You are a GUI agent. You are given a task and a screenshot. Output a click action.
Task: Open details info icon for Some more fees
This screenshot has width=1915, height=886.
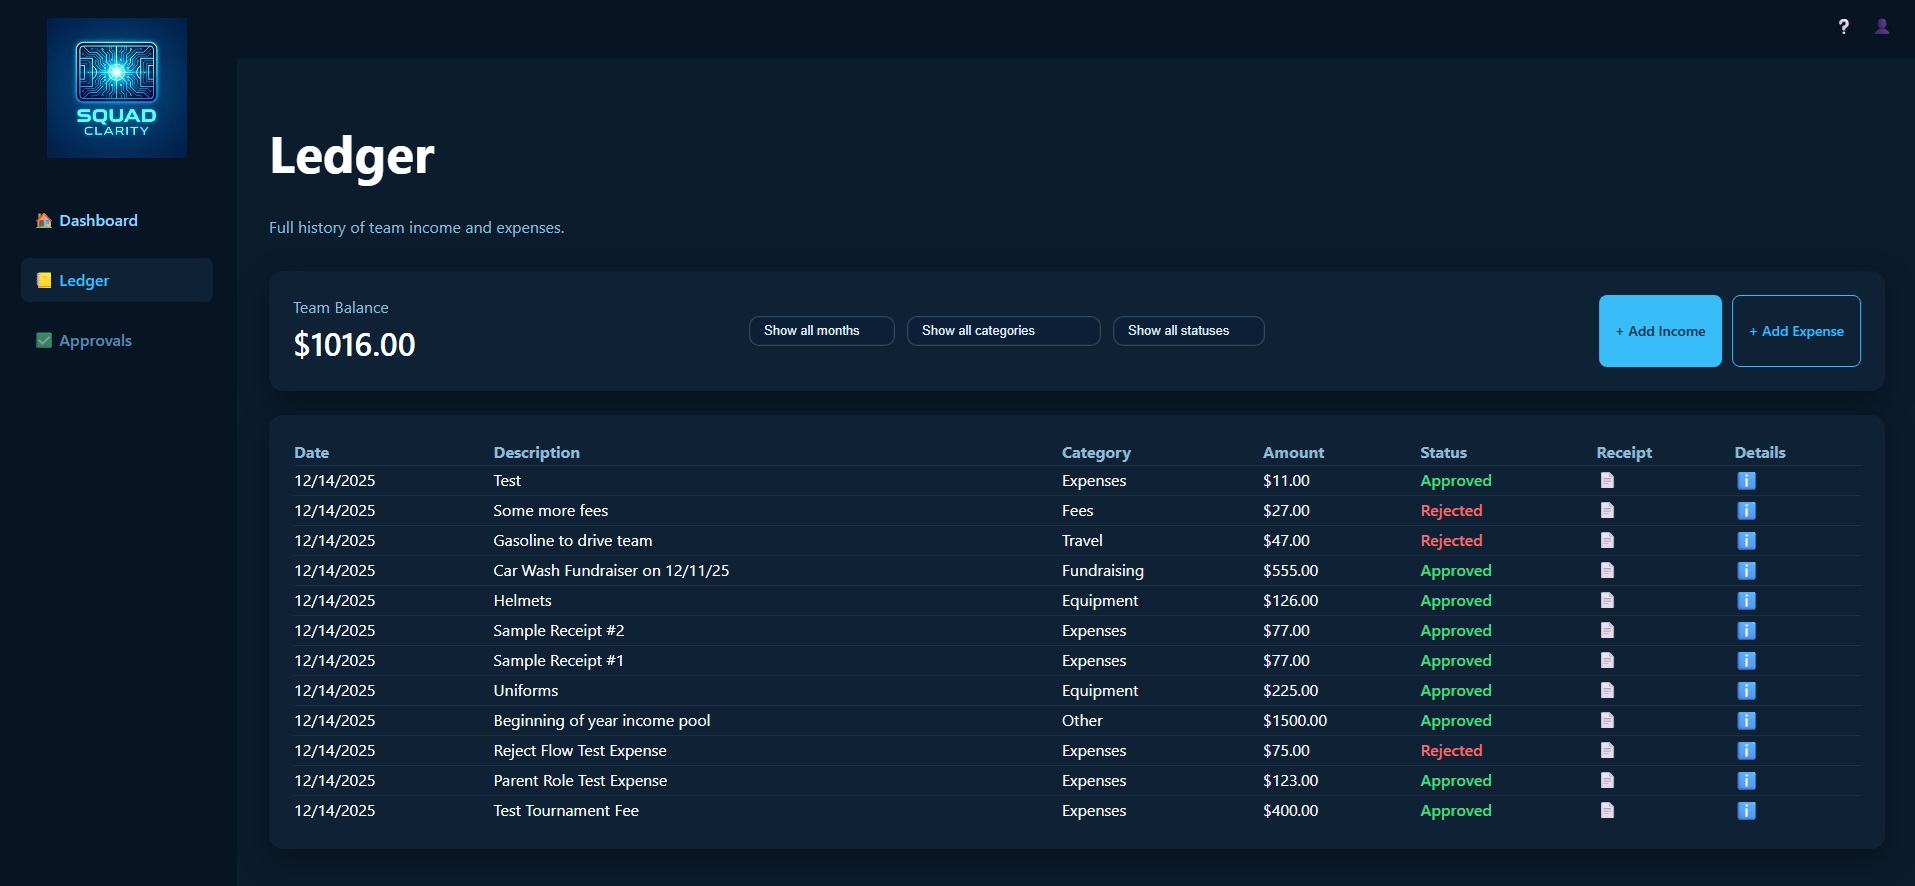click(x=1746, y=511)
